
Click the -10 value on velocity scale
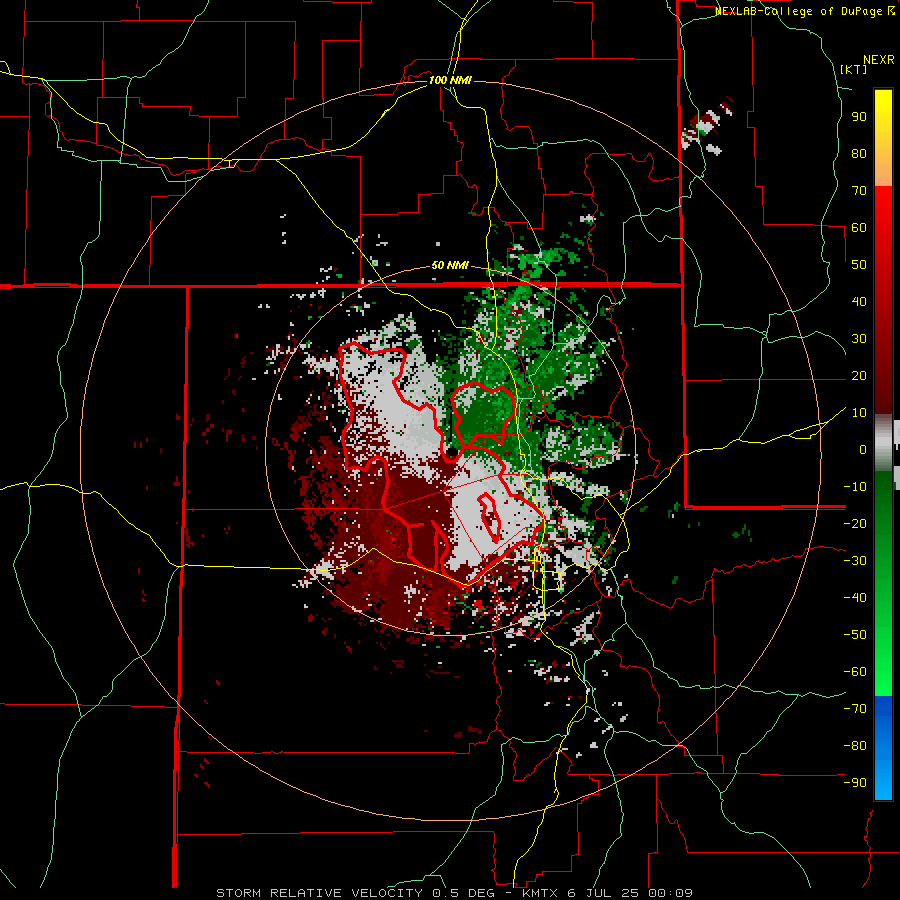point(855,487)
